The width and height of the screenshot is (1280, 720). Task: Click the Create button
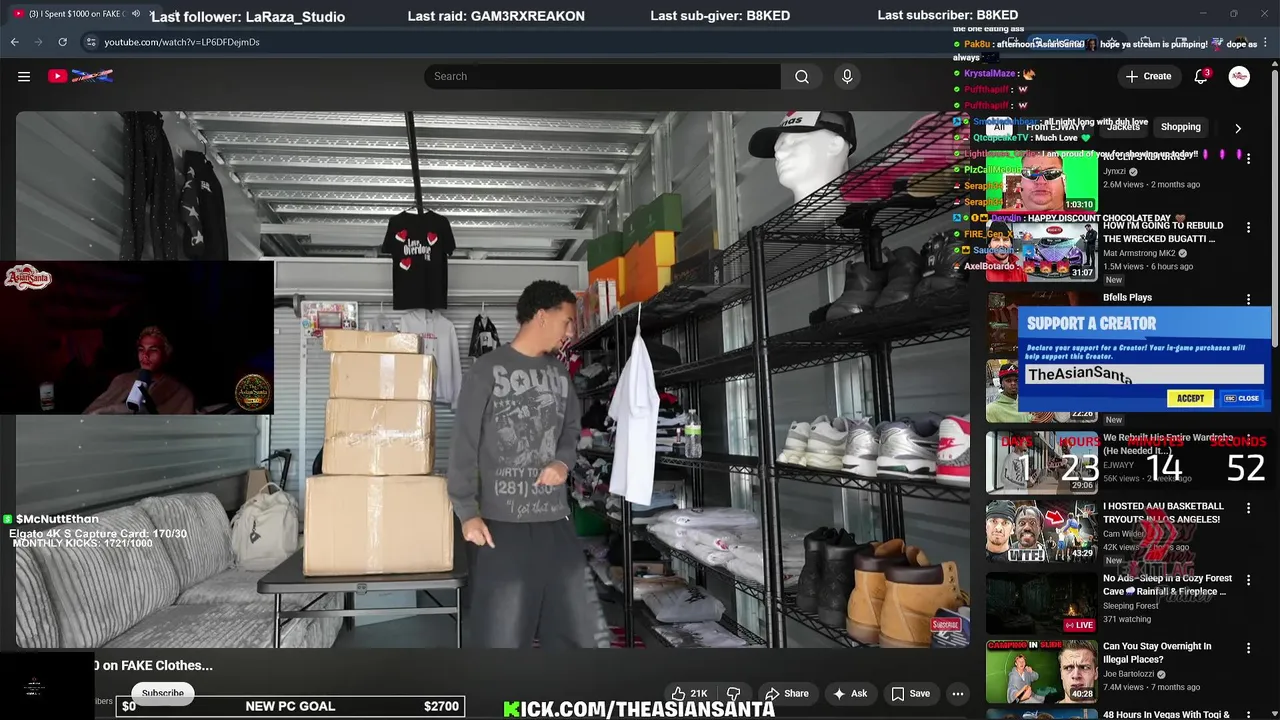[1148, 76]
